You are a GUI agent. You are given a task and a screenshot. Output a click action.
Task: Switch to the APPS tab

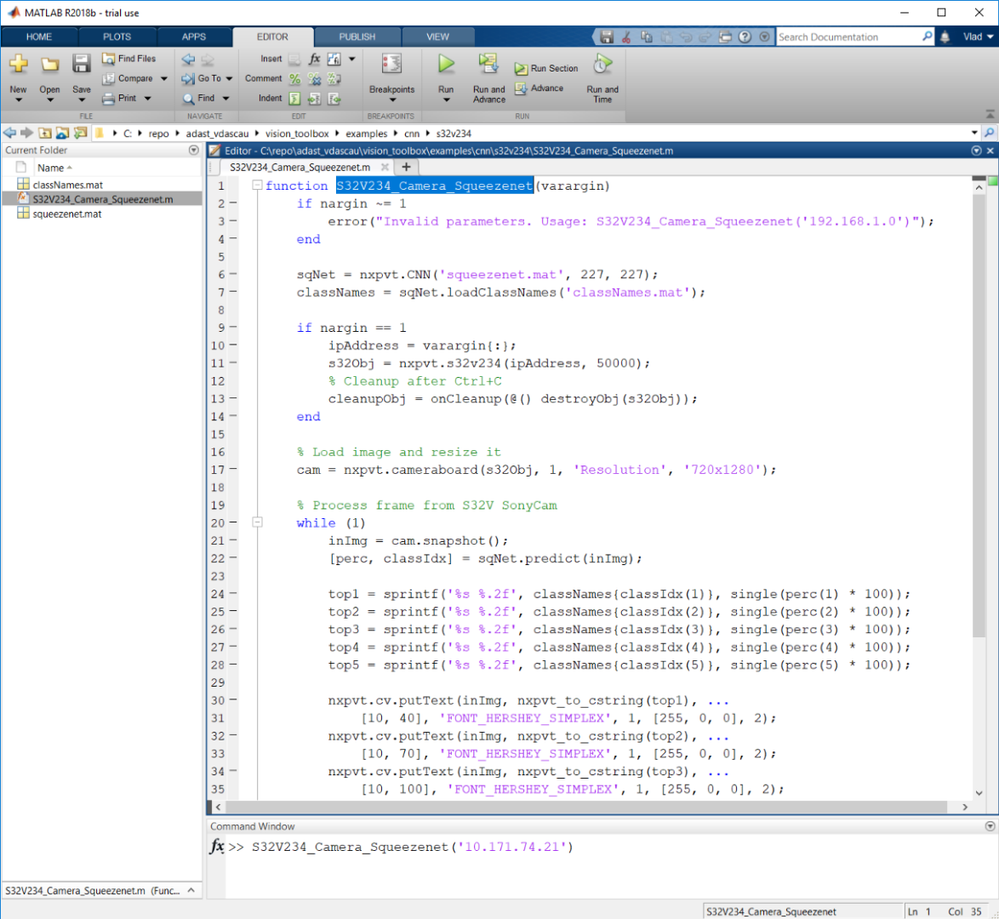tap(194, 37)
